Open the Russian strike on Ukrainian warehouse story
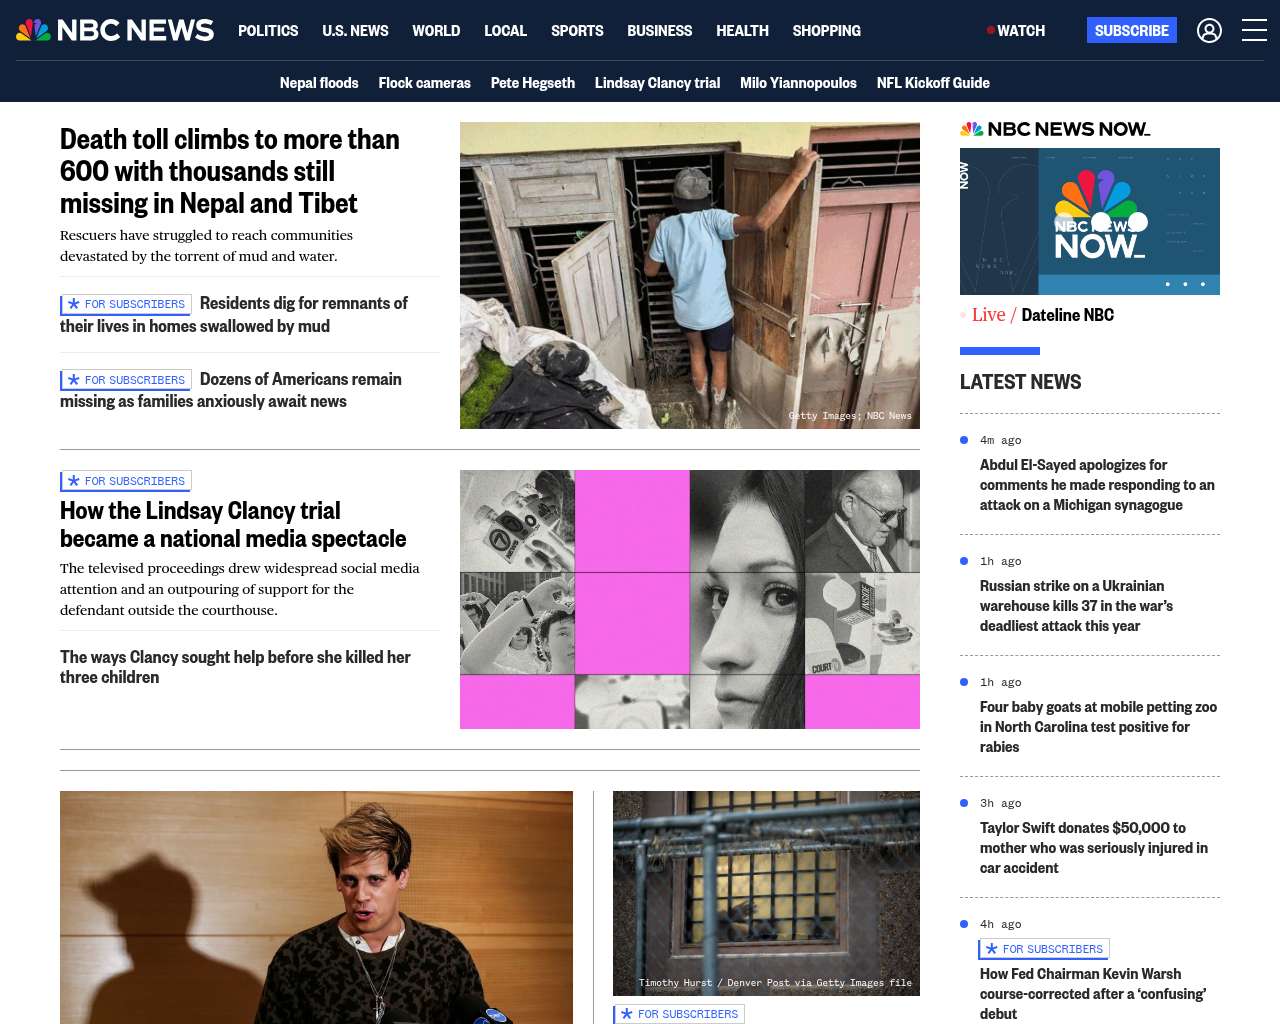This screenshot has height=1024, width=1280. click(x=1076, y=606)
